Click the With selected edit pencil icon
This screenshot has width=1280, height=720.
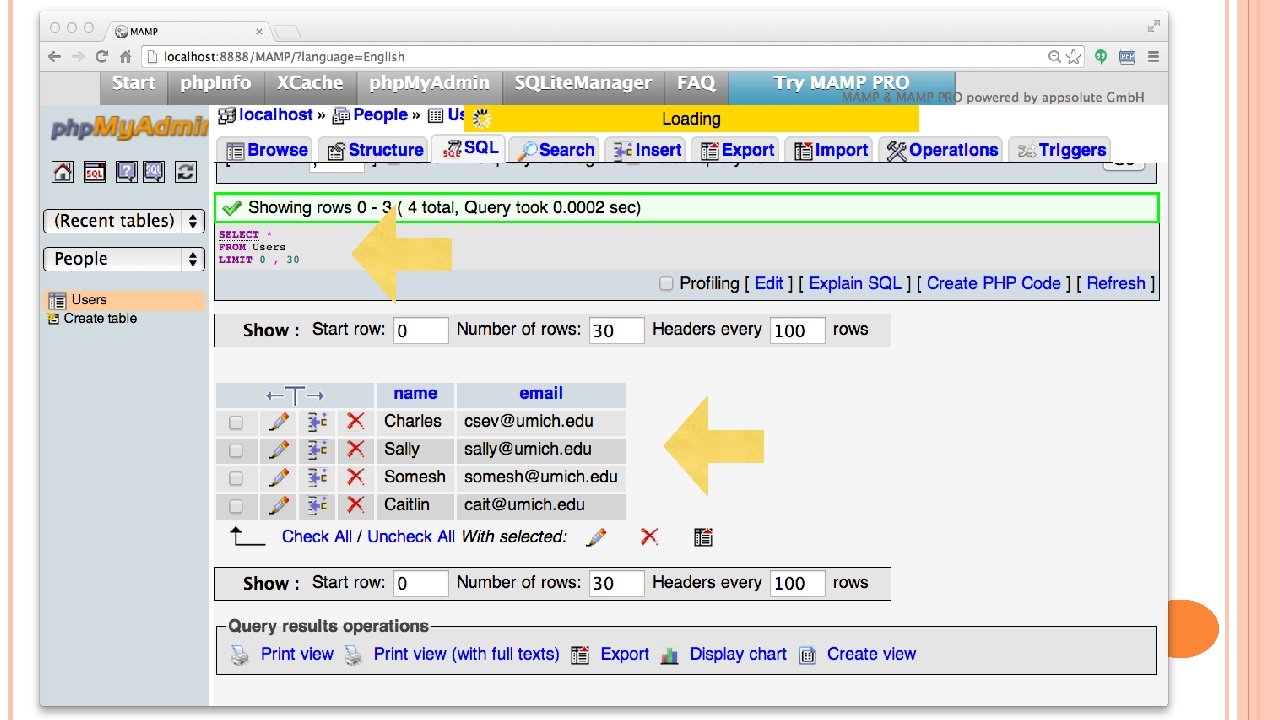point(596,538)
